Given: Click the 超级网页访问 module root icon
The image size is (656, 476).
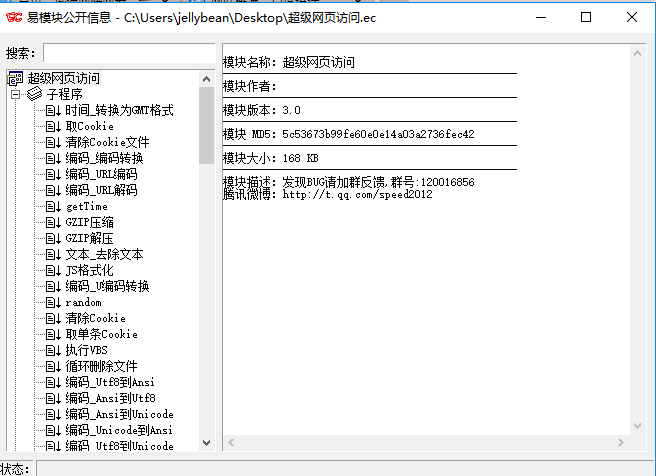Looking at the screenshot, I should click(15, 78).
